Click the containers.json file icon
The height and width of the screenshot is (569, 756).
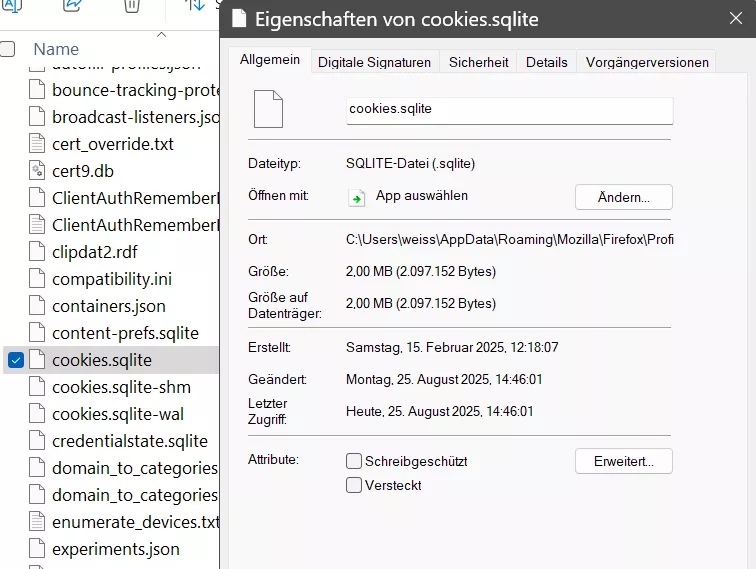tap(37, 306)
